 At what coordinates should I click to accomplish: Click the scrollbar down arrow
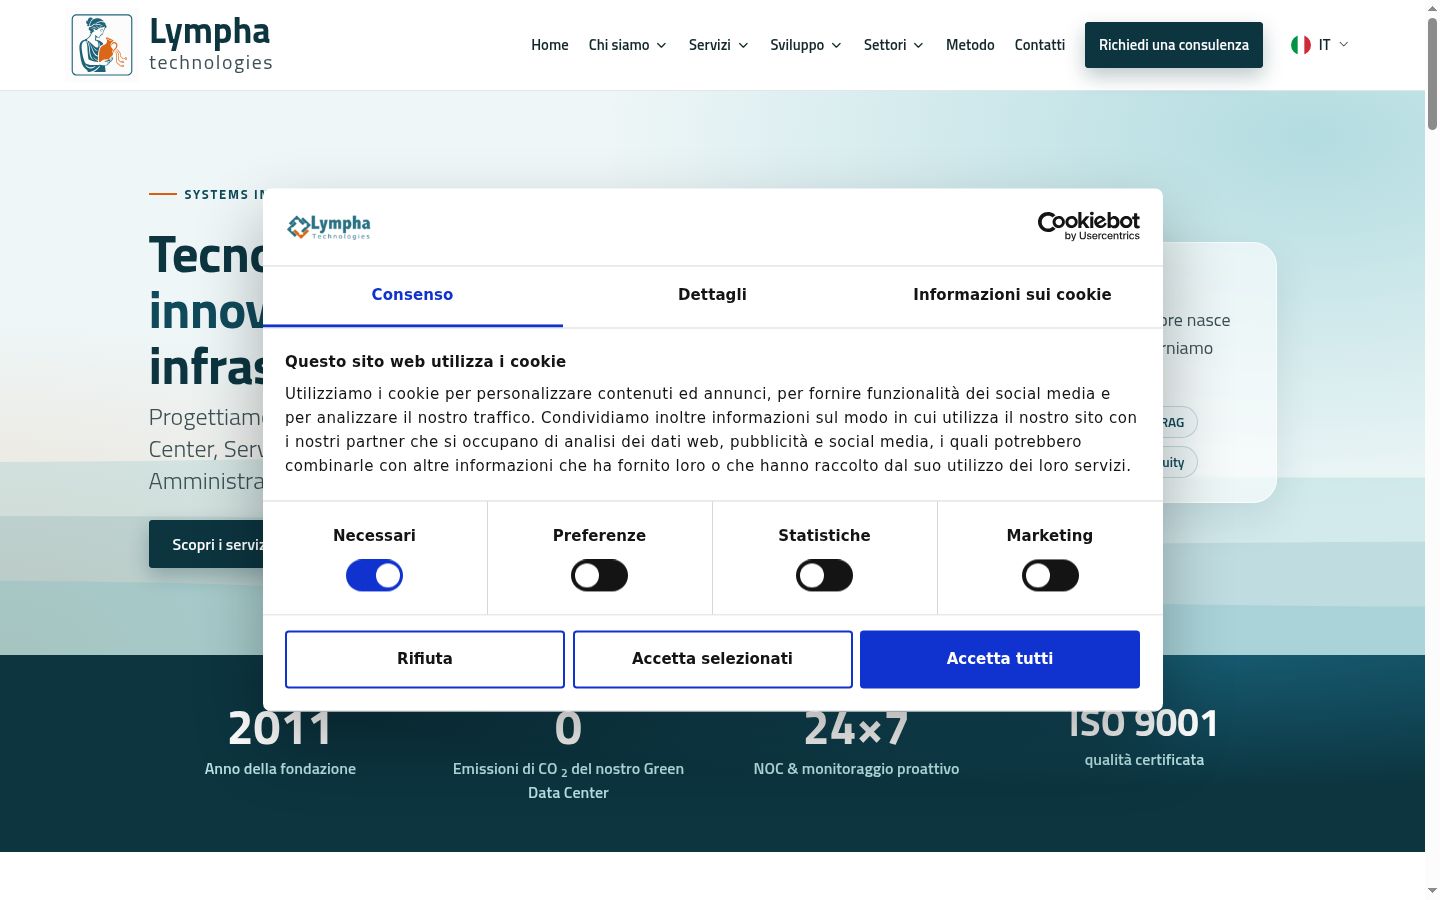1432,890
